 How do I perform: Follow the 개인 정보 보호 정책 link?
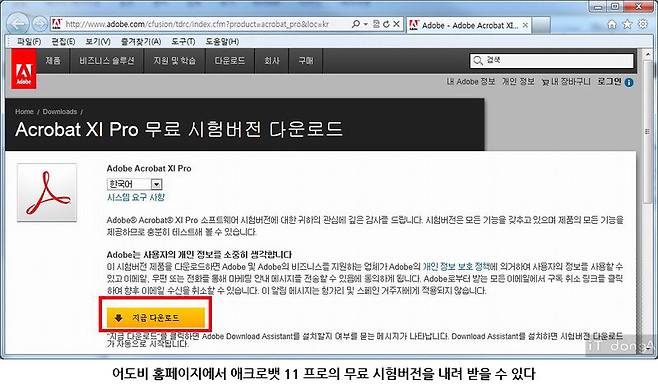456,266
